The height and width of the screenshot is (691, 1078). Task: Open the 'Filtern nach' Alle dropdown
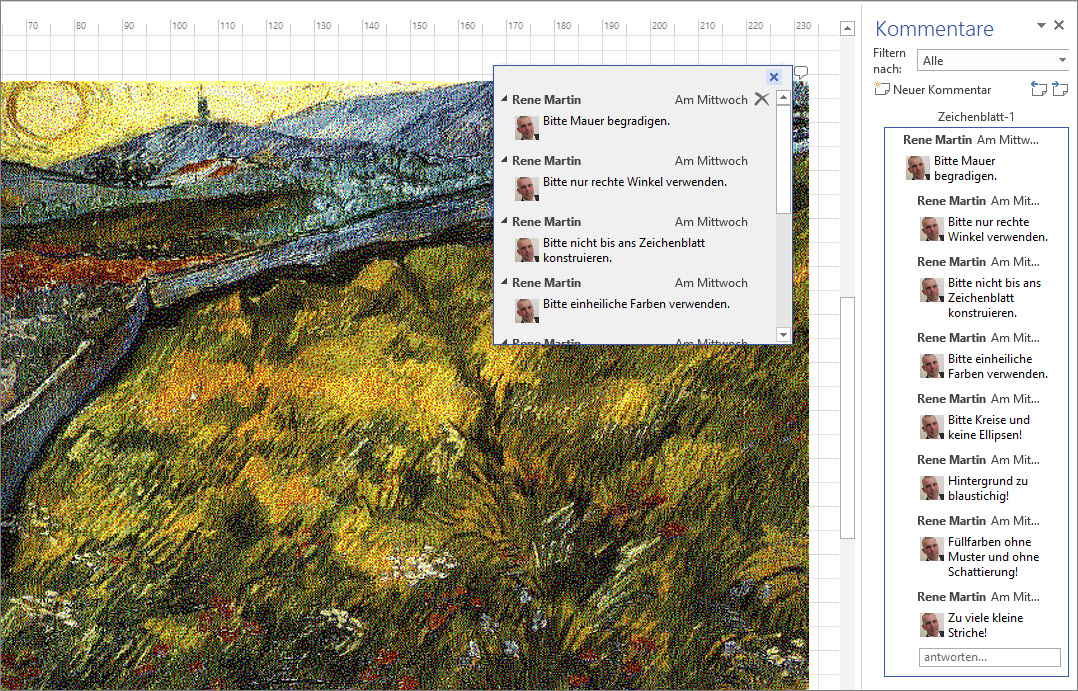(993, 61)
